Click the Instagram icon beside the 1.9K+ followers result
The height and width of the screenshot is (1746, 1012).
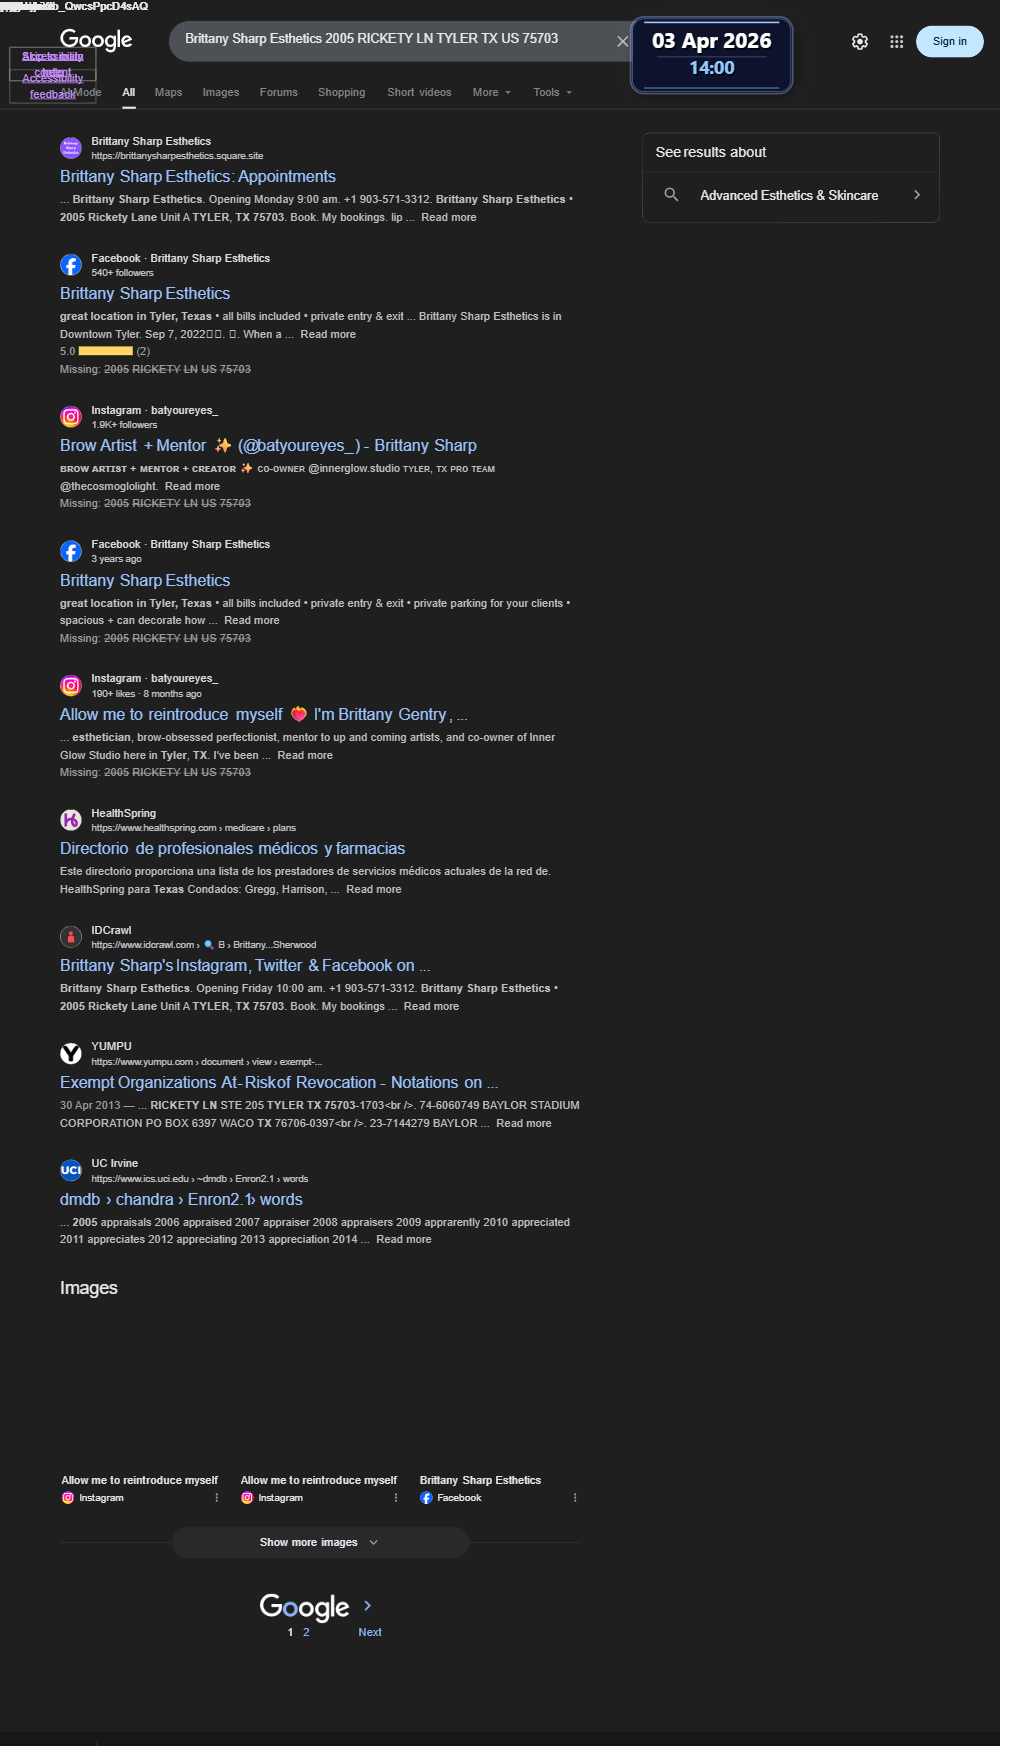71,417
